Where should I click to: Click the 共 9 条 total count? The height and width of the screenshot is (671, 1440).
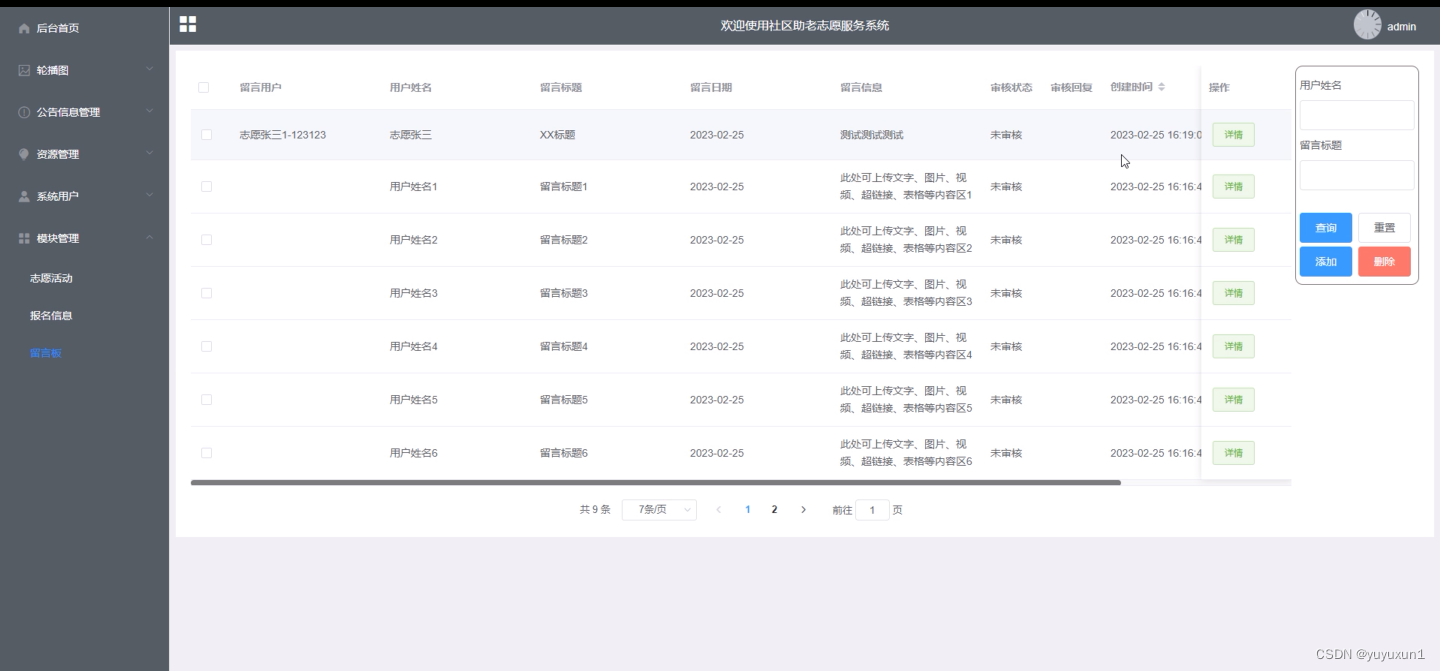point(594,510)
